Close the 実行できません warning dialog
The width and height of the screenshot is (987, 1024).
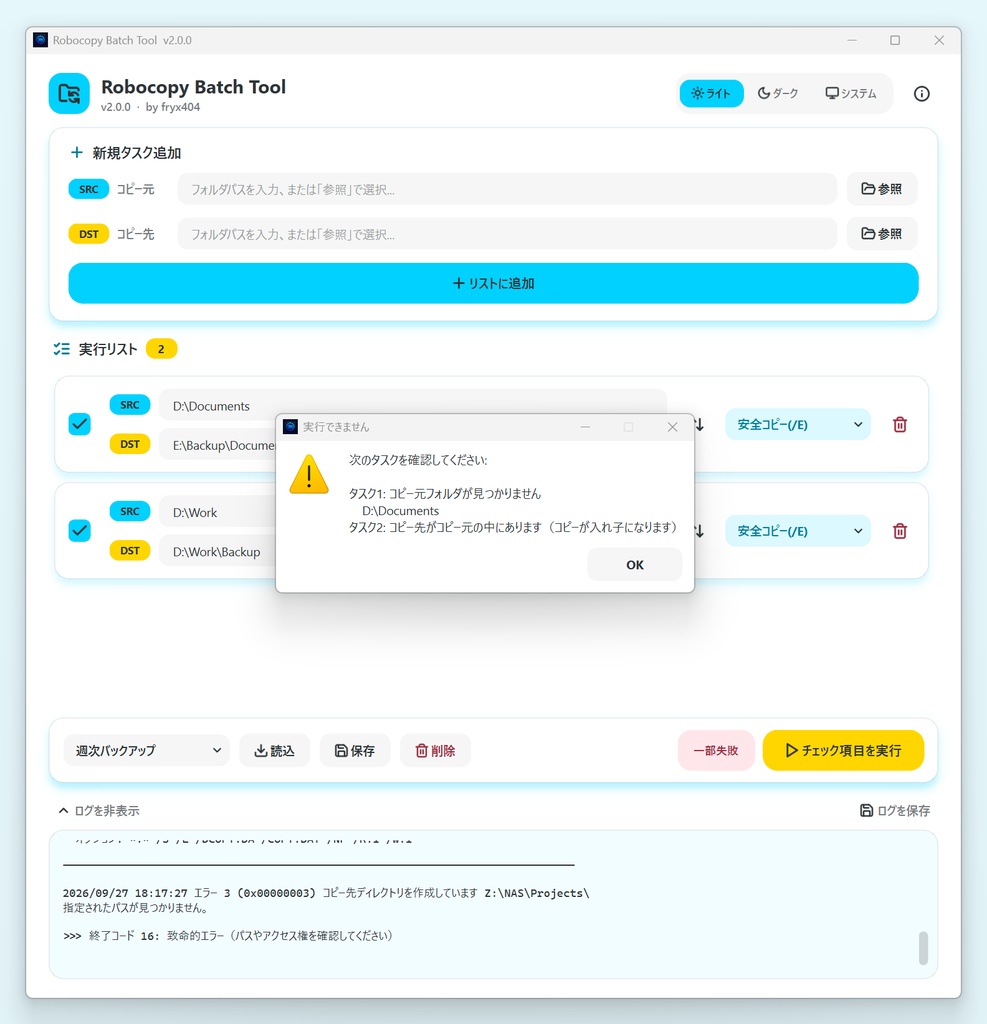pyautogui.click(x=672, y=426)
